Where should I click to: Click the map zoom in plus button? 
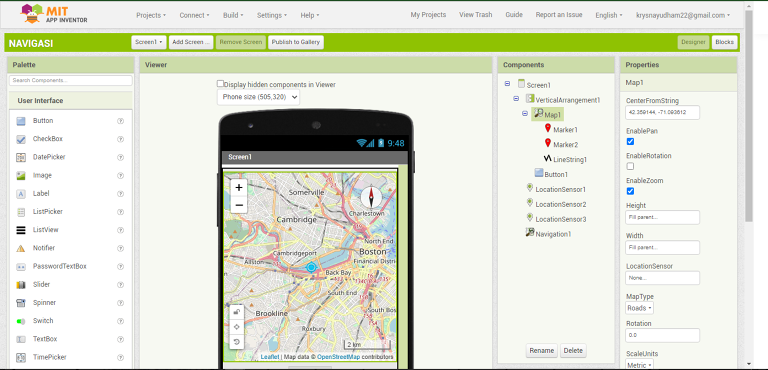coord(239,187)
